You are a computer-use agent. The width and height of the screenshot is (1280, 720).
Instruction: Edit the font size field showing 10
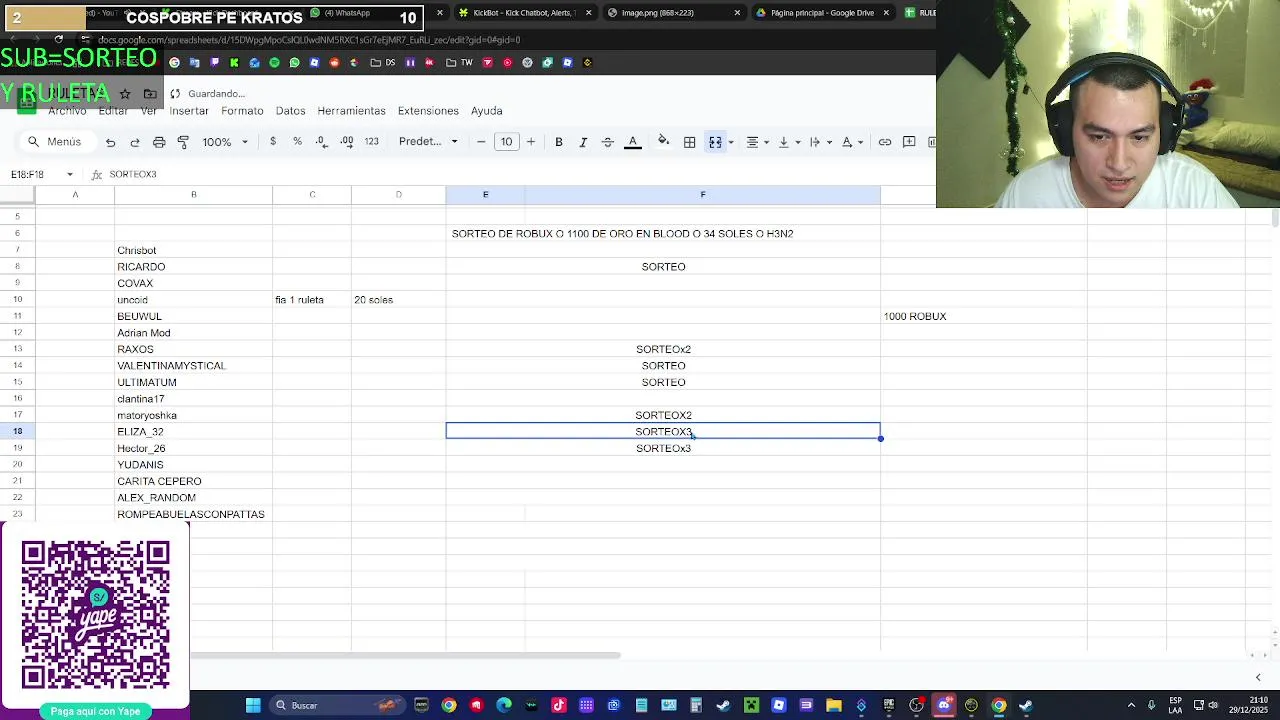[x=506, y=142]
